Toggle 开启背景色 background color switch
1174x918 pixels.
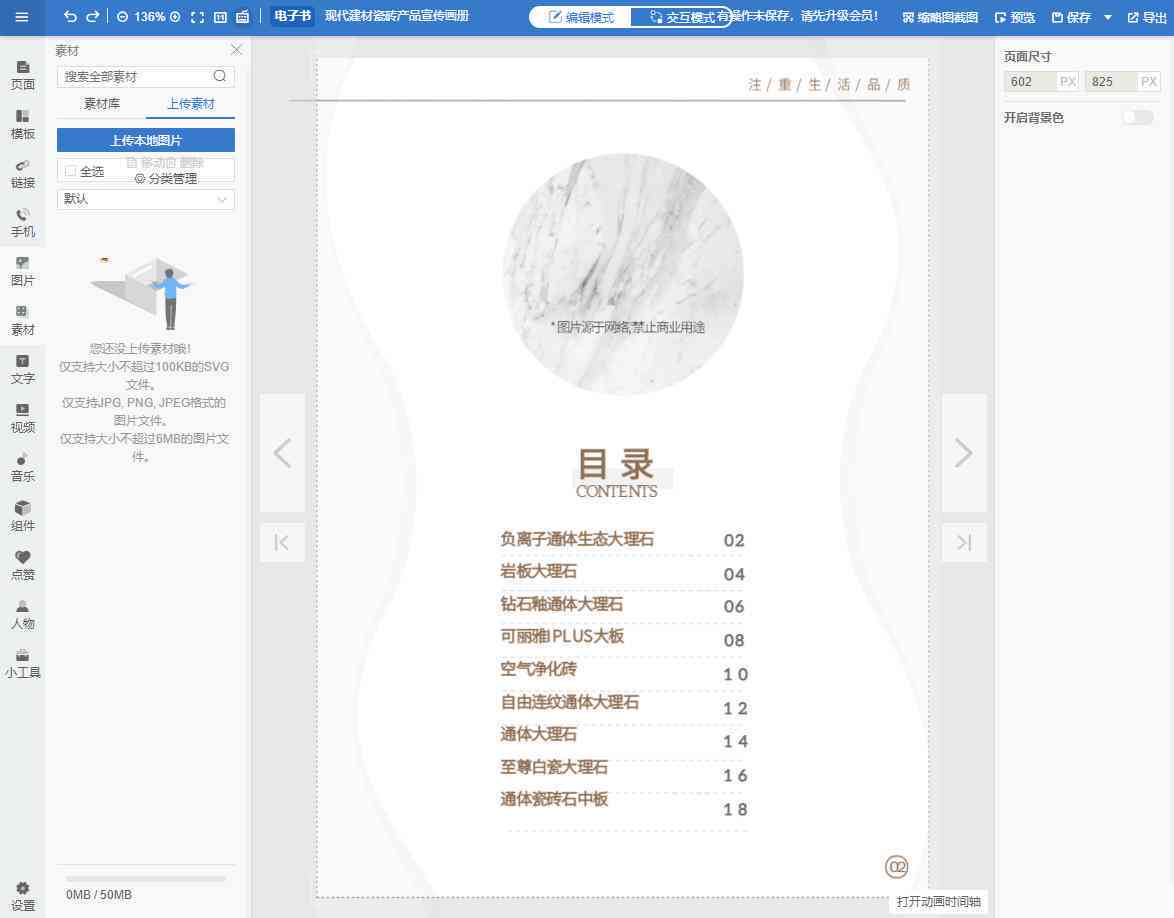(x=1137, y=118)
